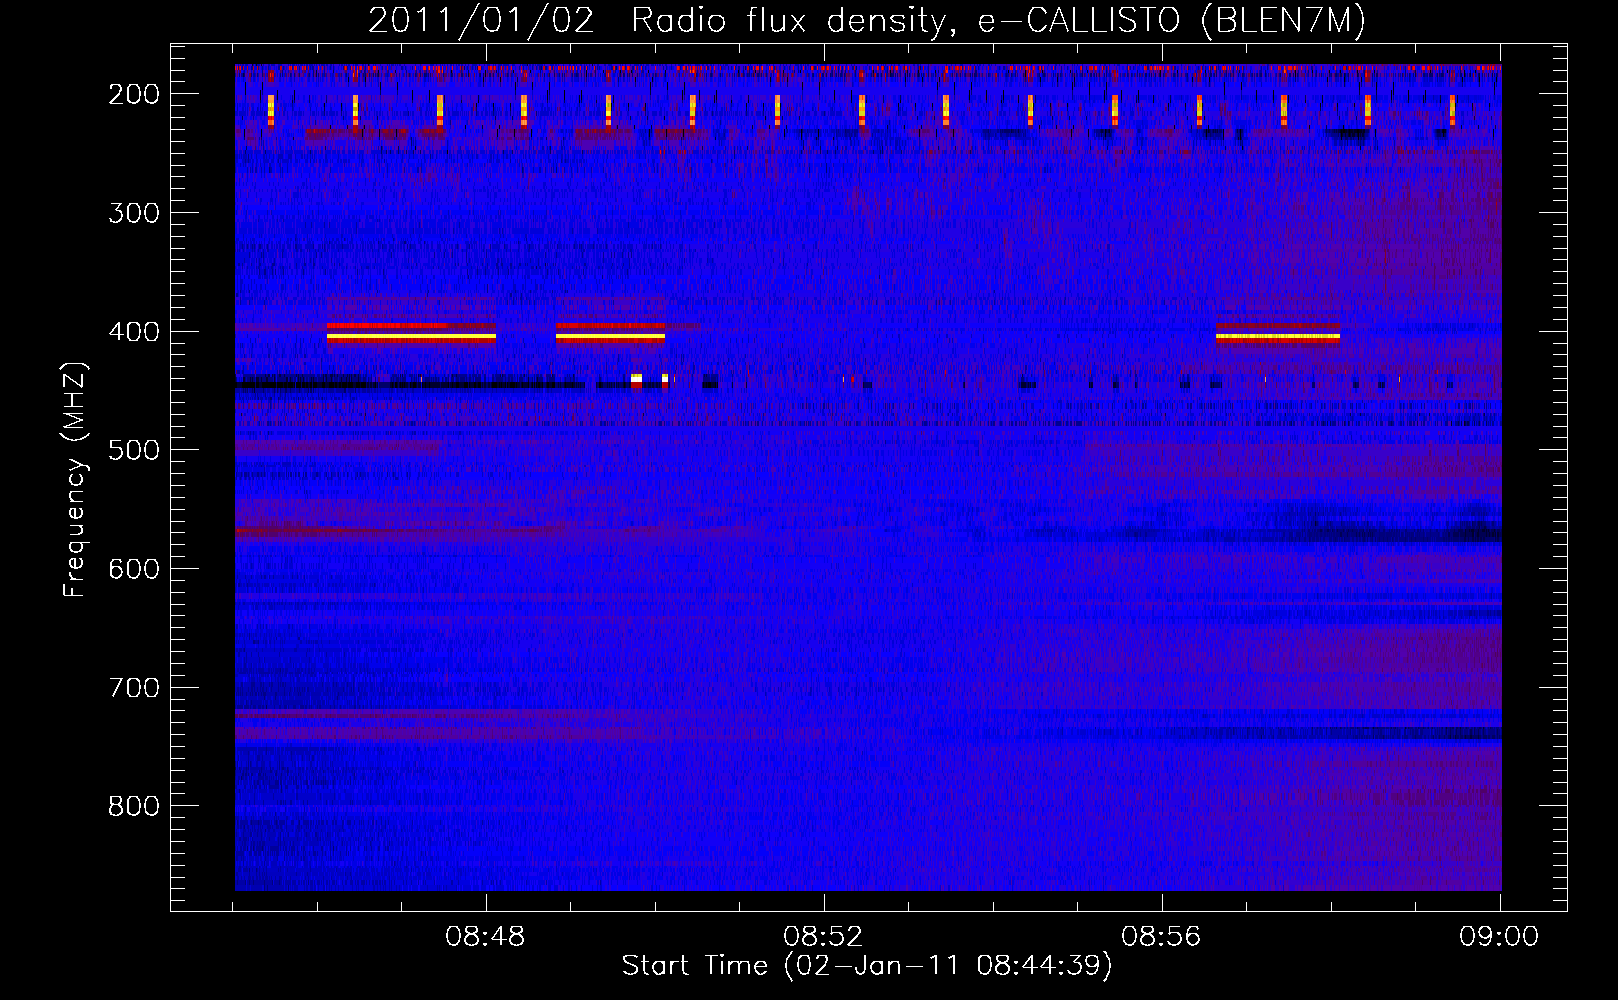Click the 700 frequency tick label

point(133,688)
